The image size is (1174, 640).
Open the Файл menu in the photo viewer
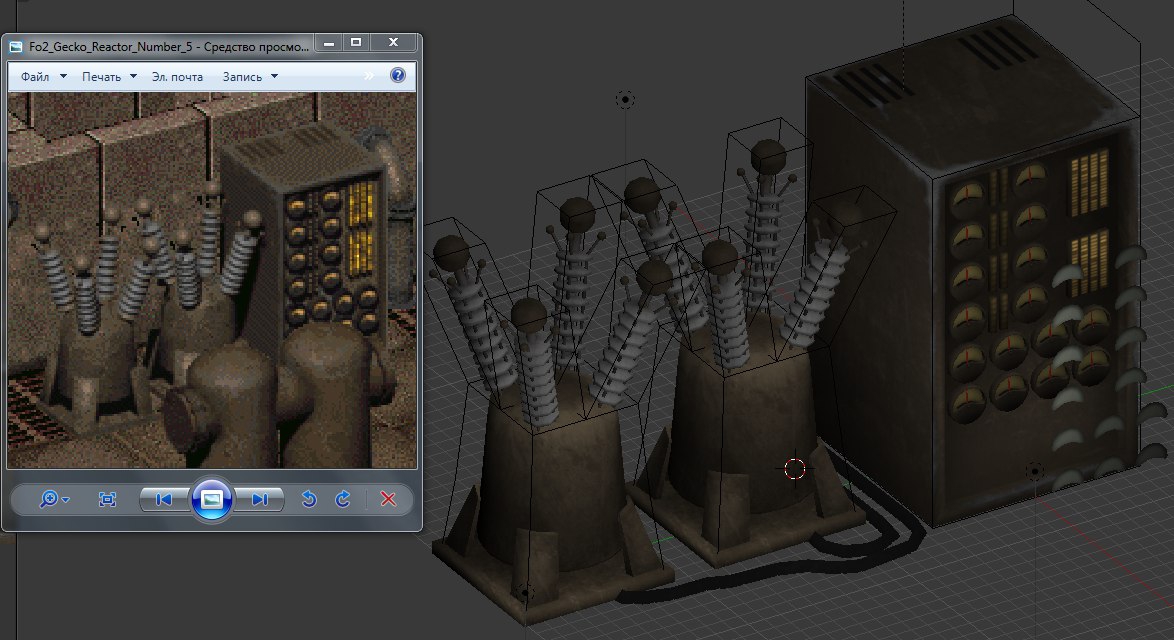43,76
